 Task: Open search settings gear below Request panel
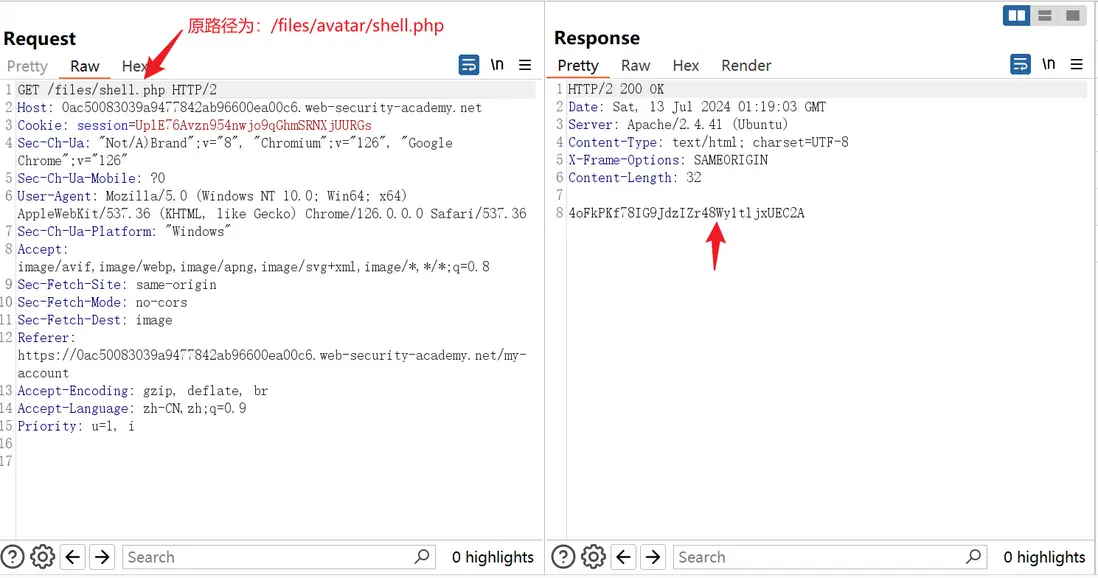(x=43, y=557)
